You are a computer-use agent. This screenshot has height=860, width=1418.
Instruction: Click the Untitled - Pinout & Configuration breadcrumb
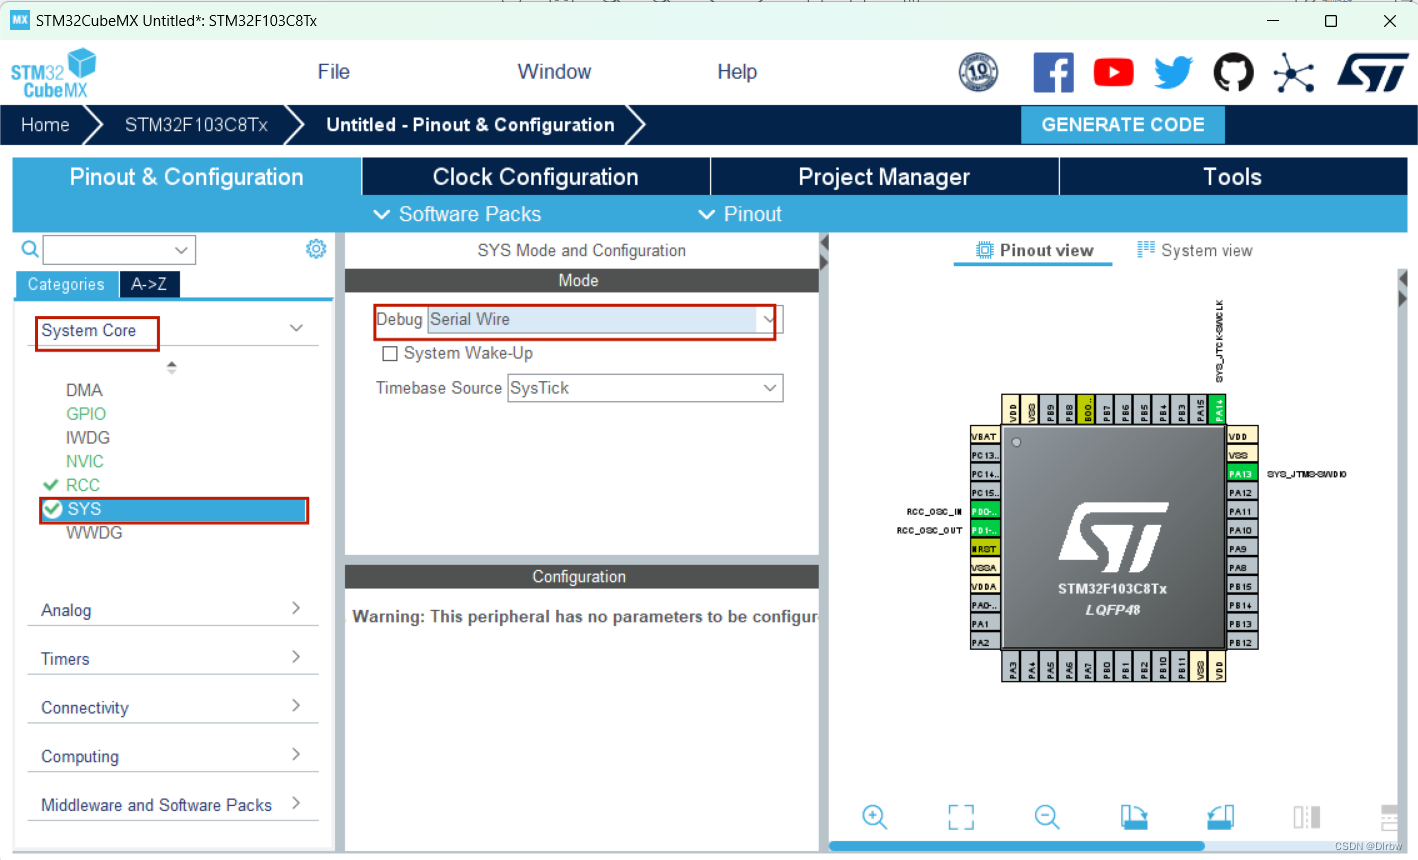coord(470,125)
